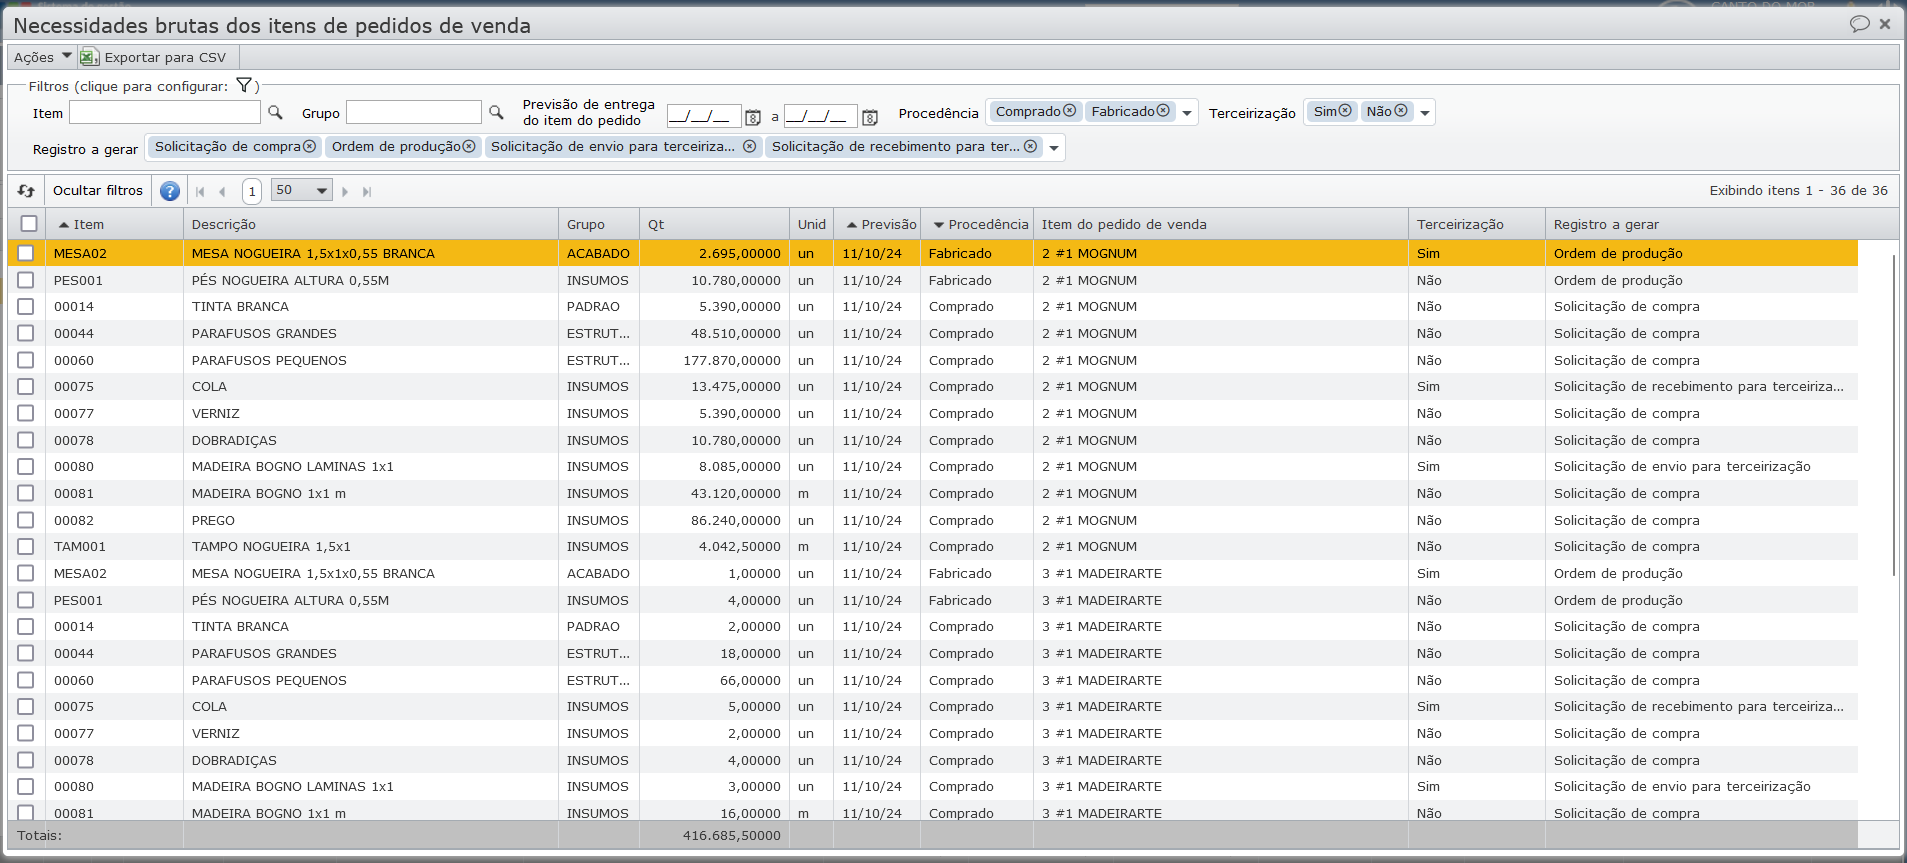Focus the Item filter text field
1907x863 pixels.
tap(165, 112)
